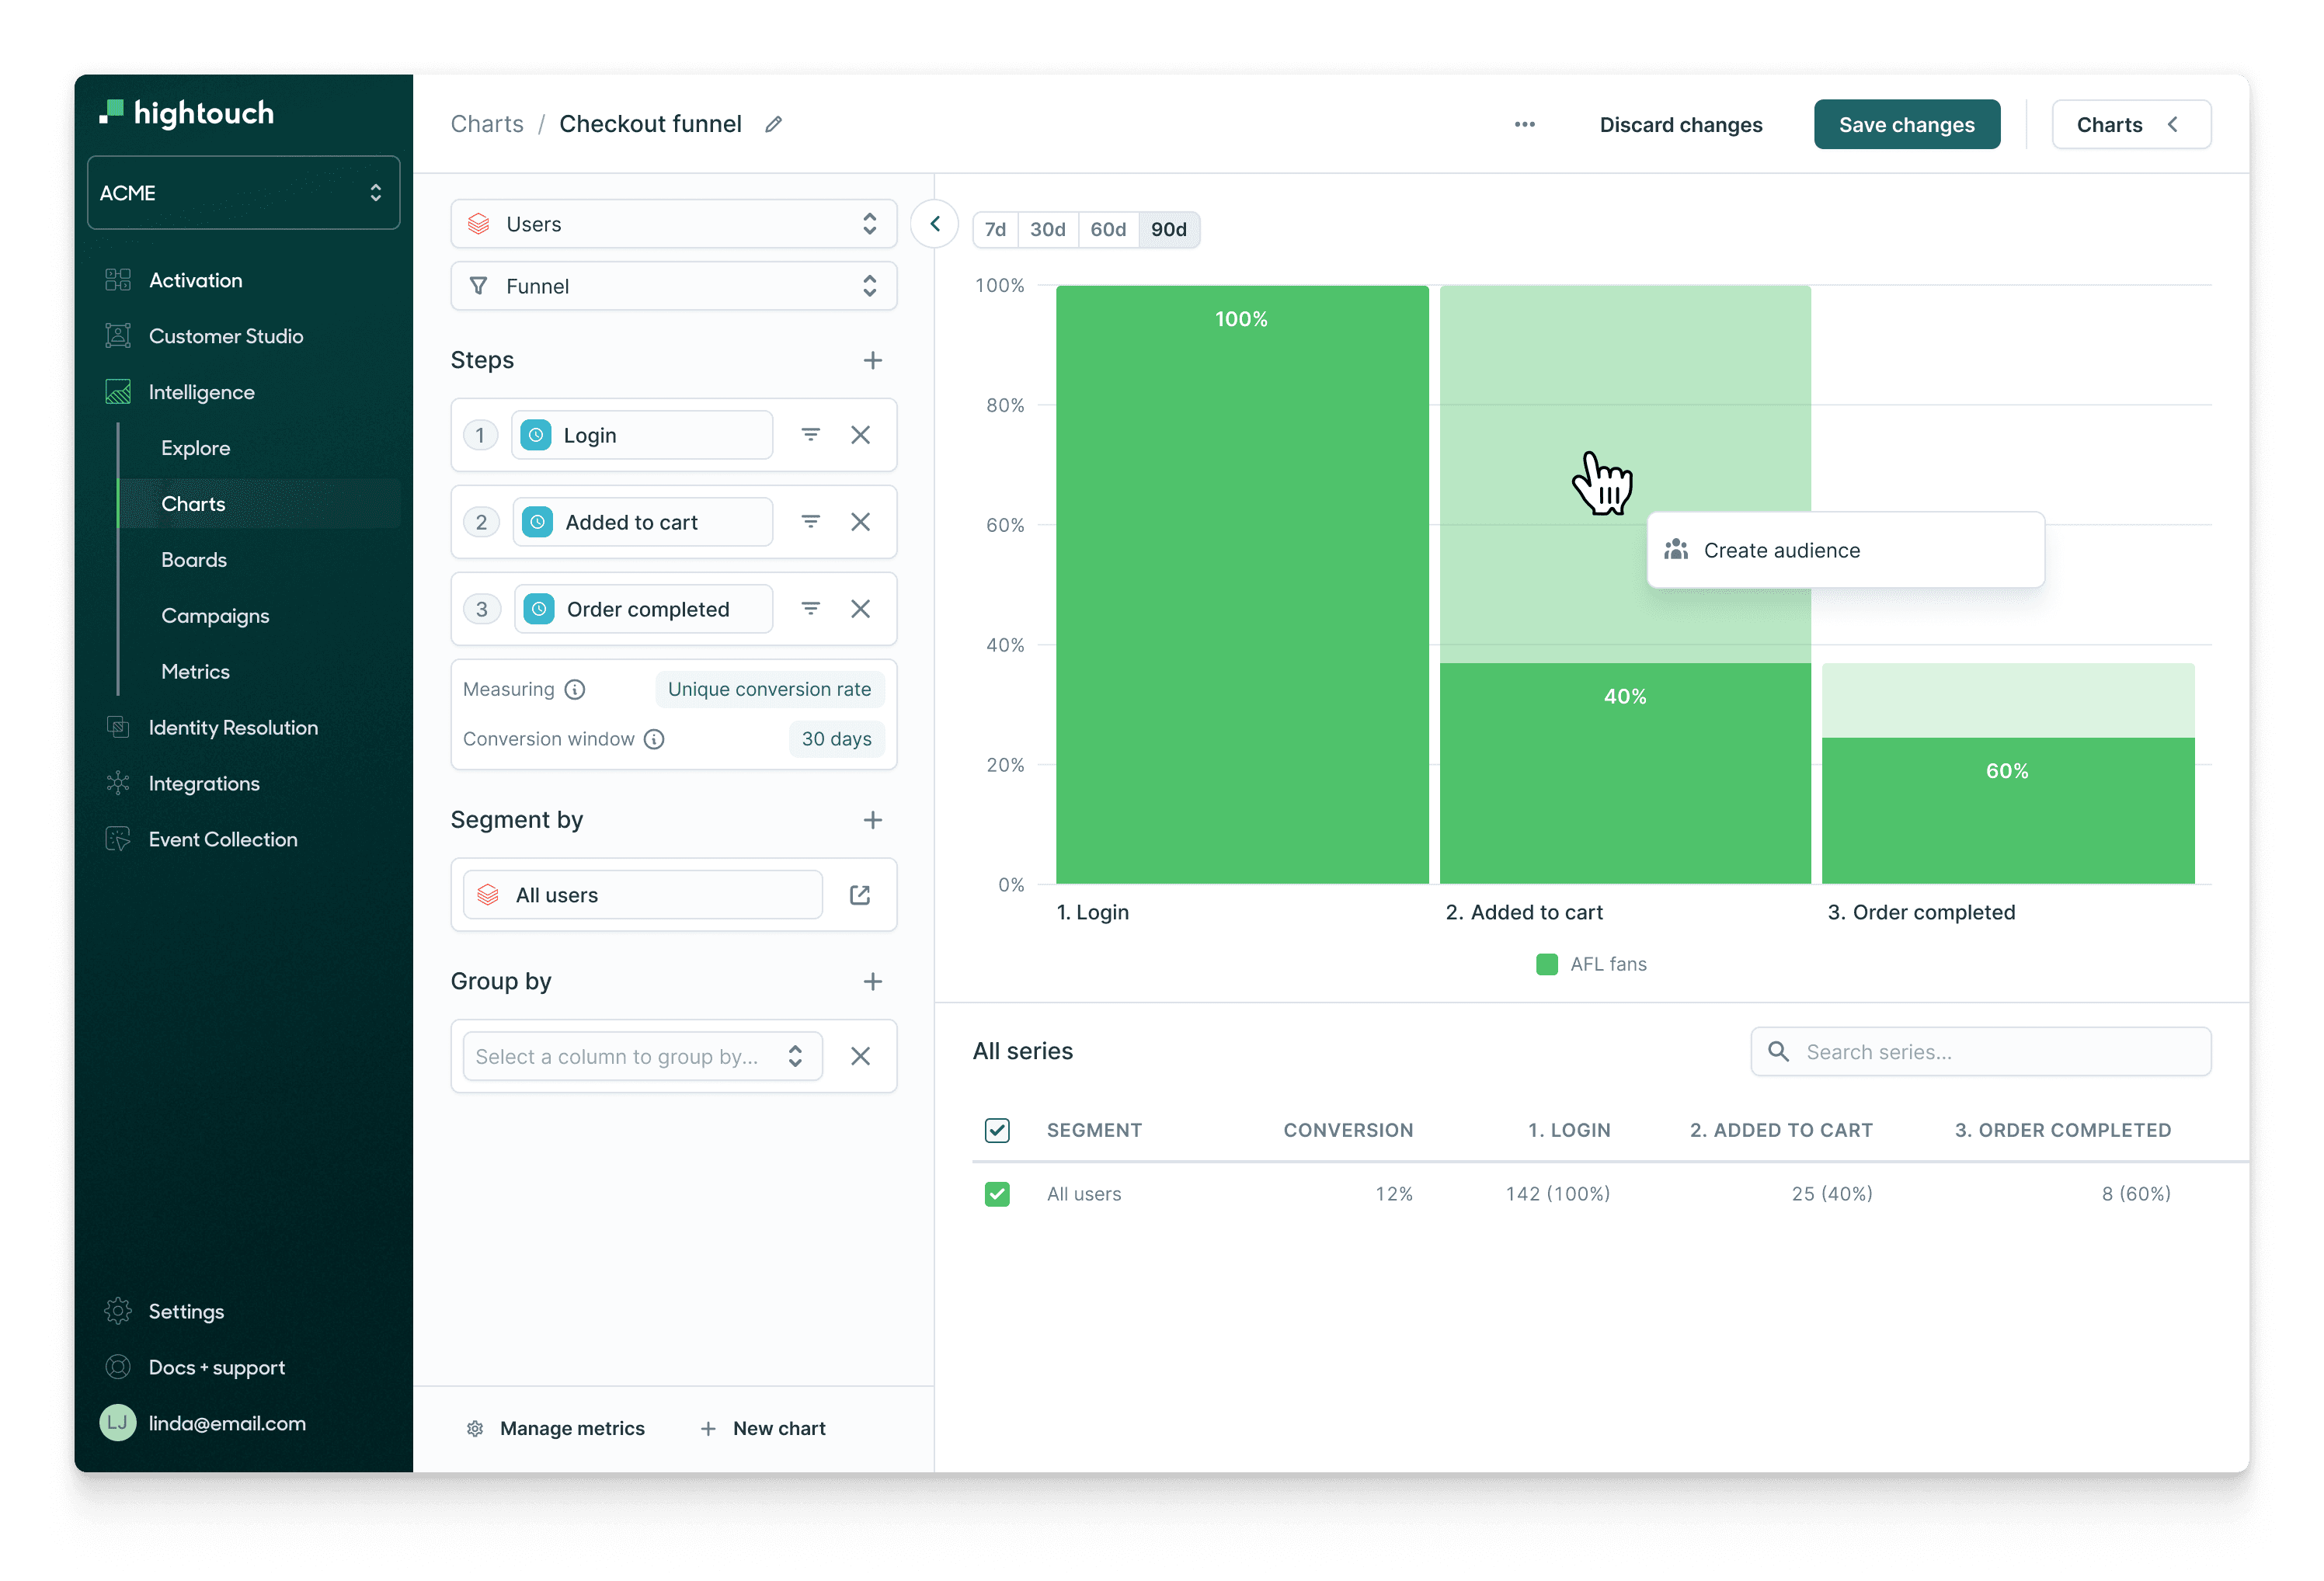The image size is (2324, 1581).
Task: Open the pencil icon to rename Checkout funnel
Action: click(772, 124)
